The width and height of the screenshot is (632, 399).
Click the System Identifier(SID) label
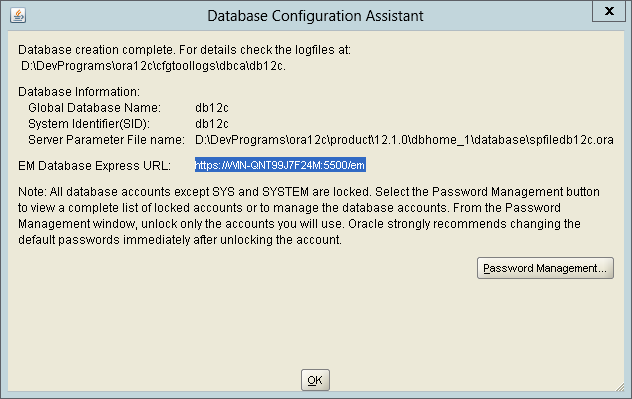[89, 124]
